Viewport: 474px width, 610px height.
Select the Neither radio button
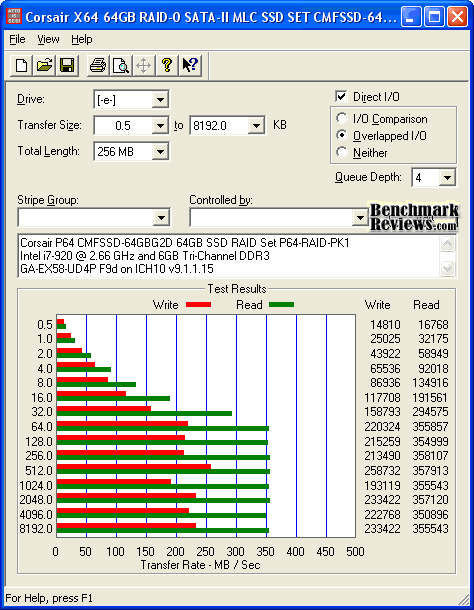[x=342, y=152]
